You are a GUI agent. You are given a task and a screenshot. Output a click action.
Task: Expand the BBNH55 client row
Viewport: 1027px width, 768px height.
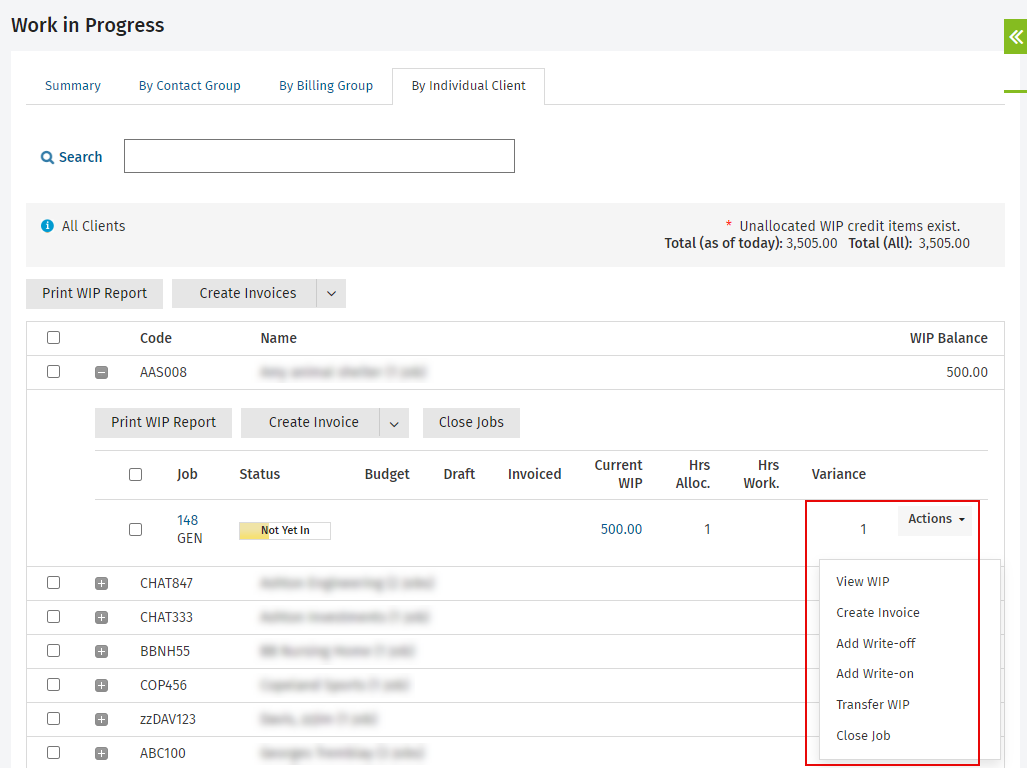click(x=102, y=651)
